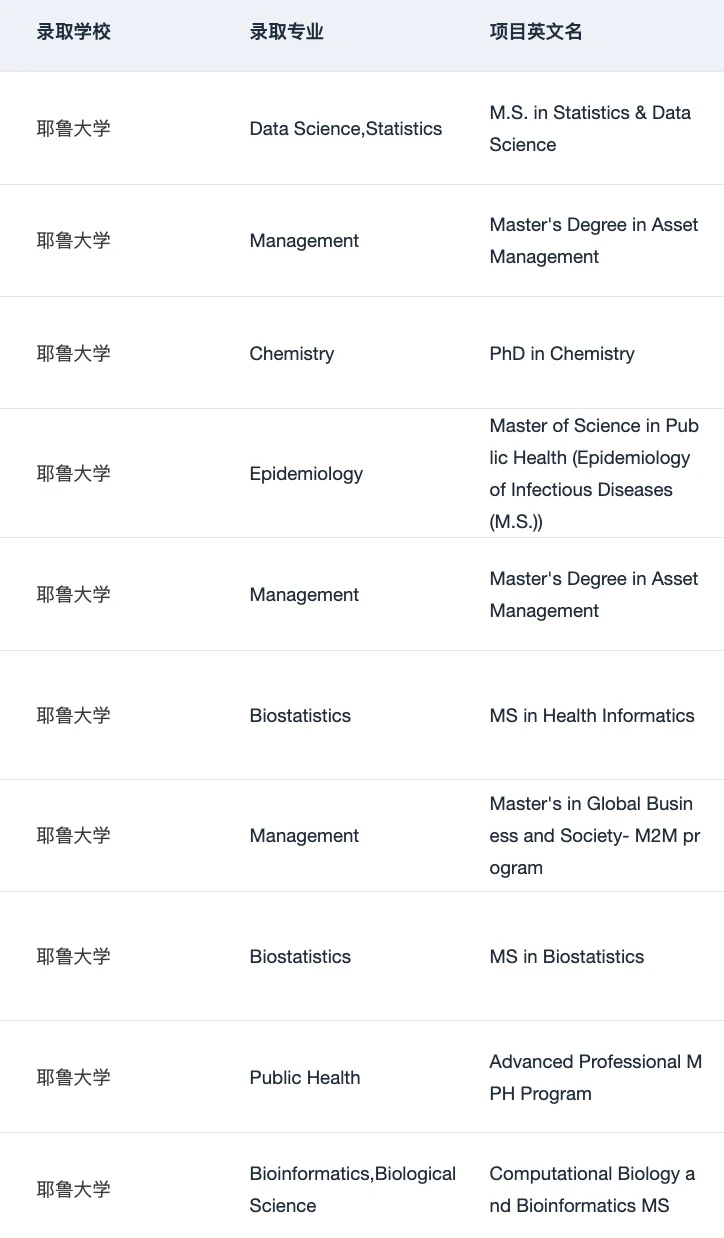Select Management cell in the M2M program row
Screen dimensions: 724x1238
click(304, 836)
